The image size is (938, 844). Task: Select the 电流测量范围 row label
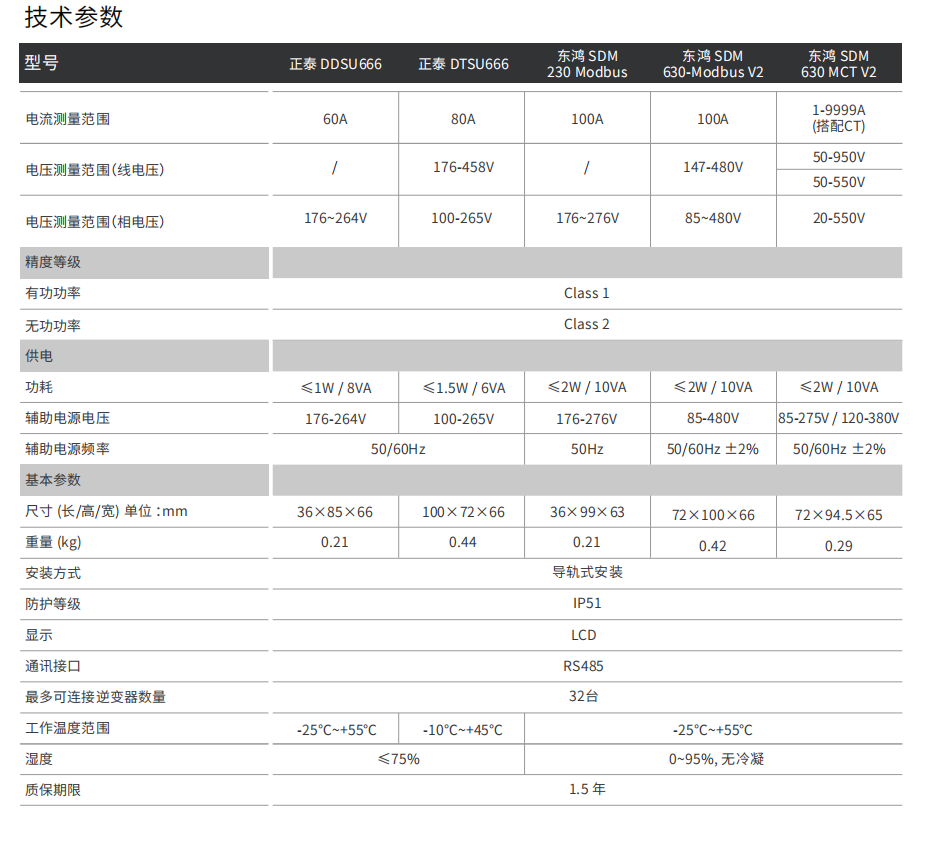coord(68,119)
